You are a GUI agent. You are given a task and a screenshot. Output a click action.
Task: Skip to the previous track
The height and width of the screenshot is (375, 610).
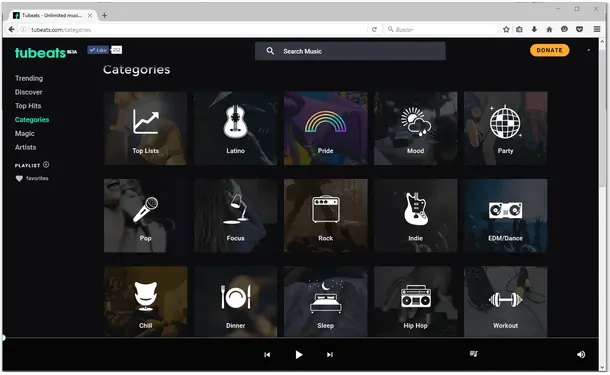click(x=267, y=354)
